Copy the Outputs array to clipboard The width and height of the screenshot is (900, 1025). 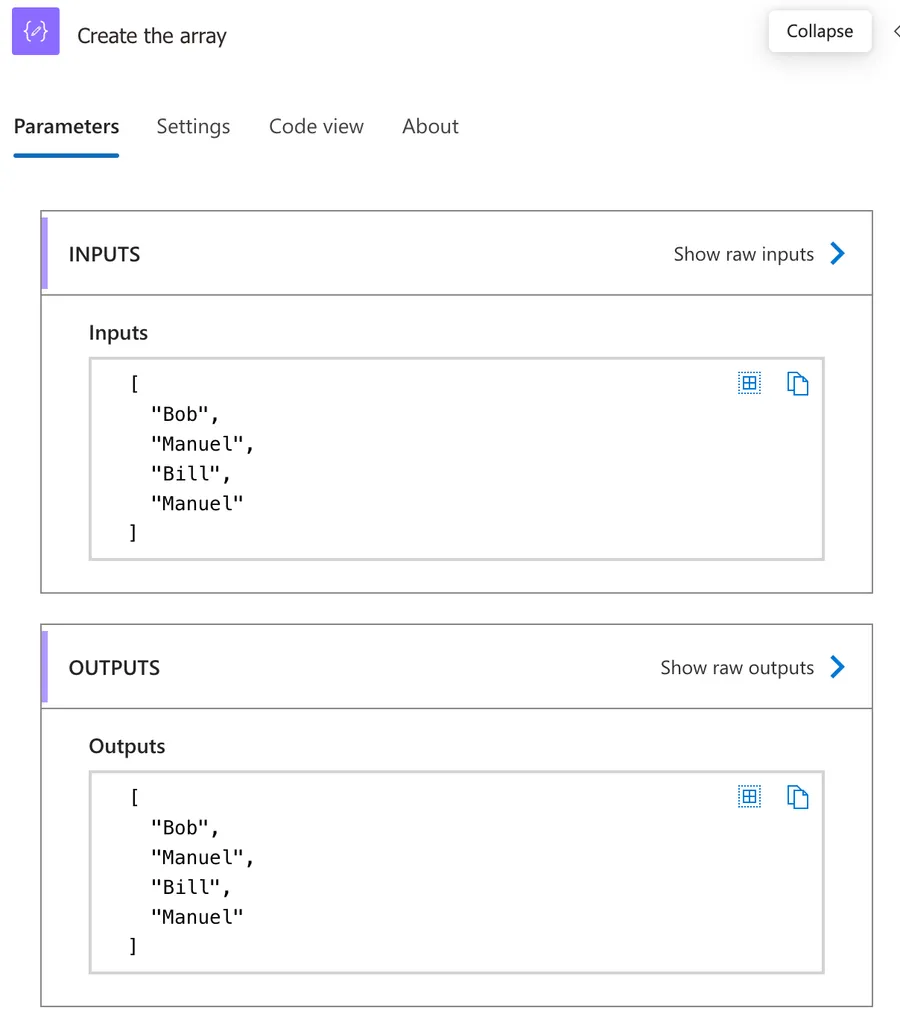click(797, 796)
